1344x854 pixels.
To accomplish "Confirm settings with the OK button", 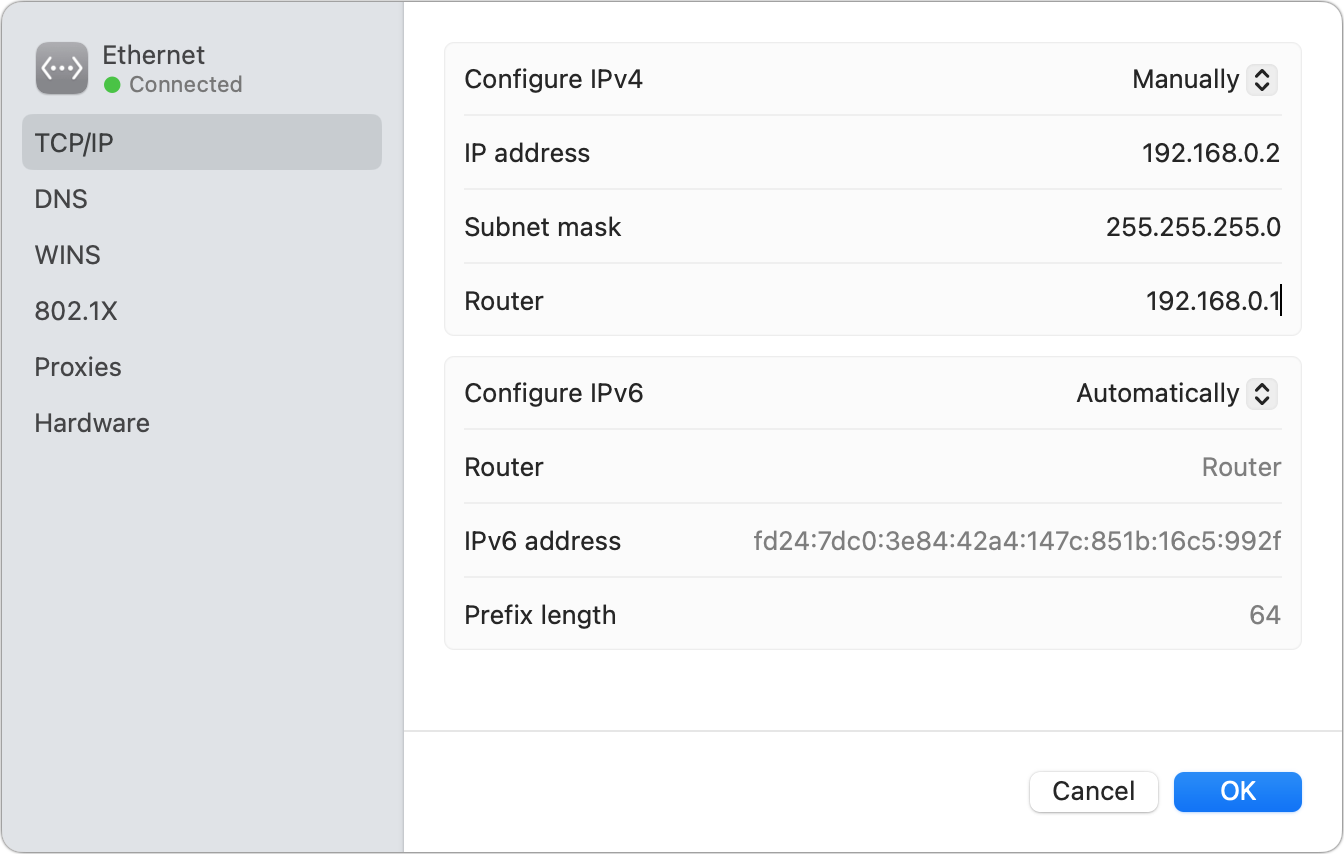I will tap(1237, 791).
